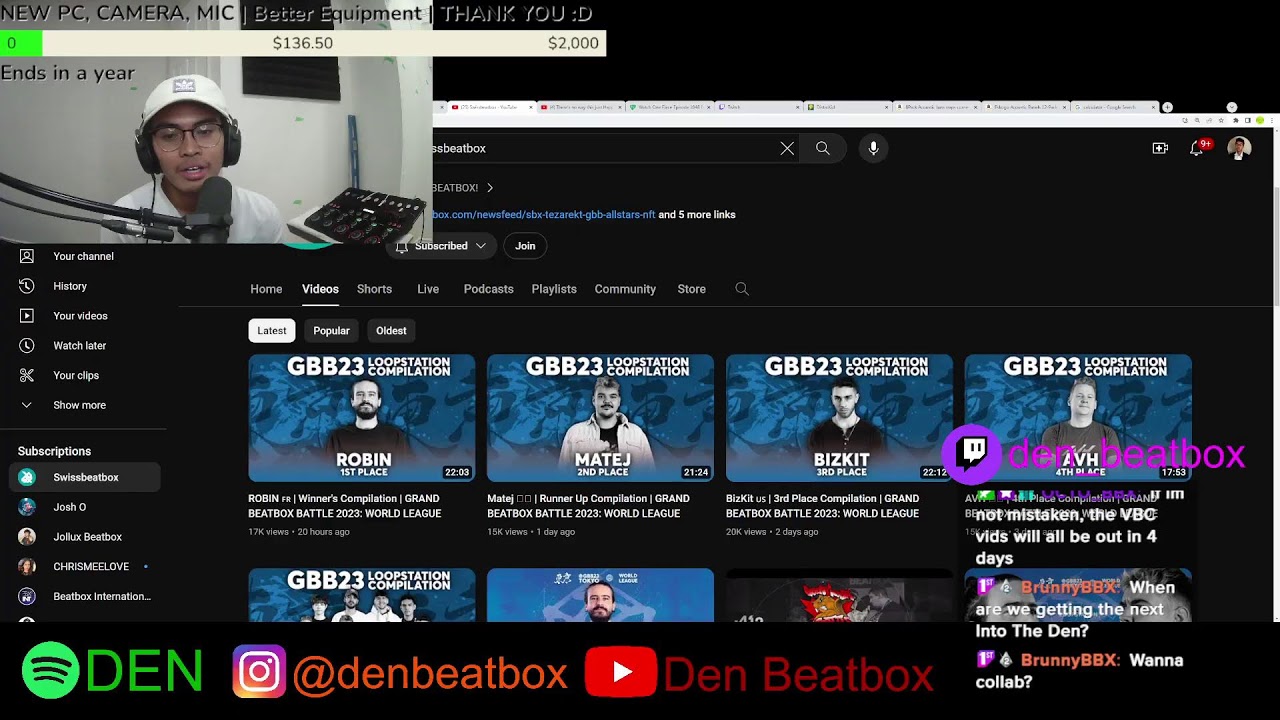Open the channel Home tab
1280x720 pixels.
pos(266,289)
